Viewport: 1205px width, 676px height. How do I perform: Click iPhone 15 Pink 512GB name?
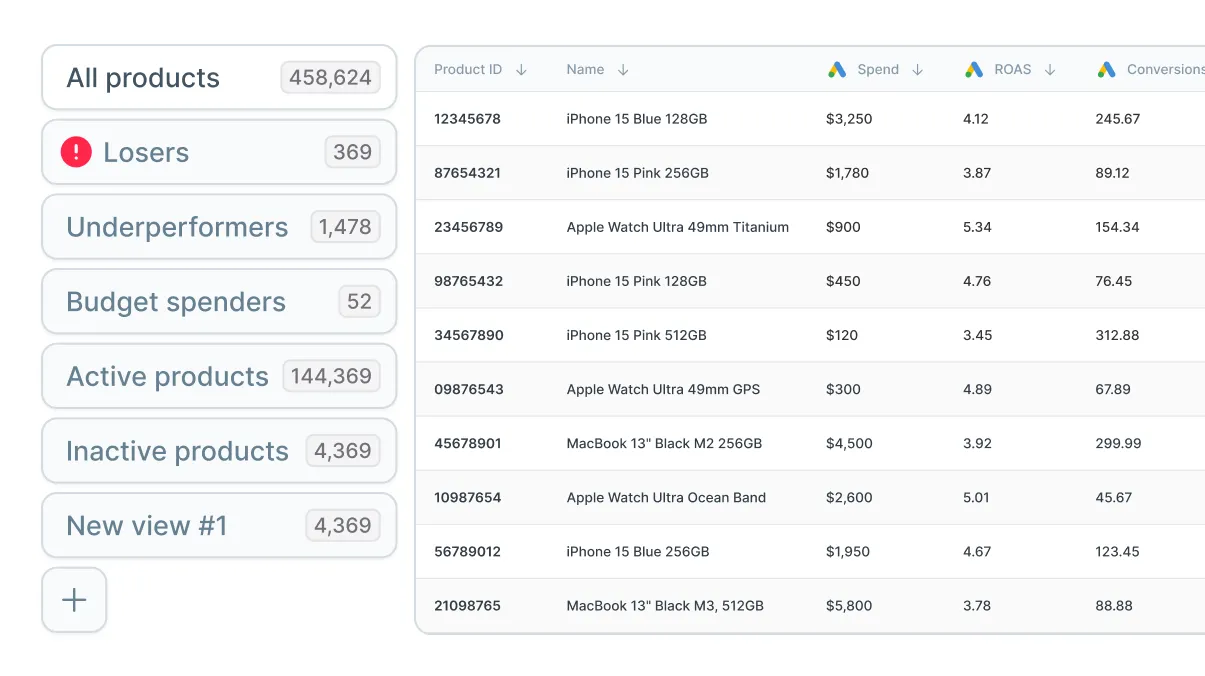tap(637, 335)
